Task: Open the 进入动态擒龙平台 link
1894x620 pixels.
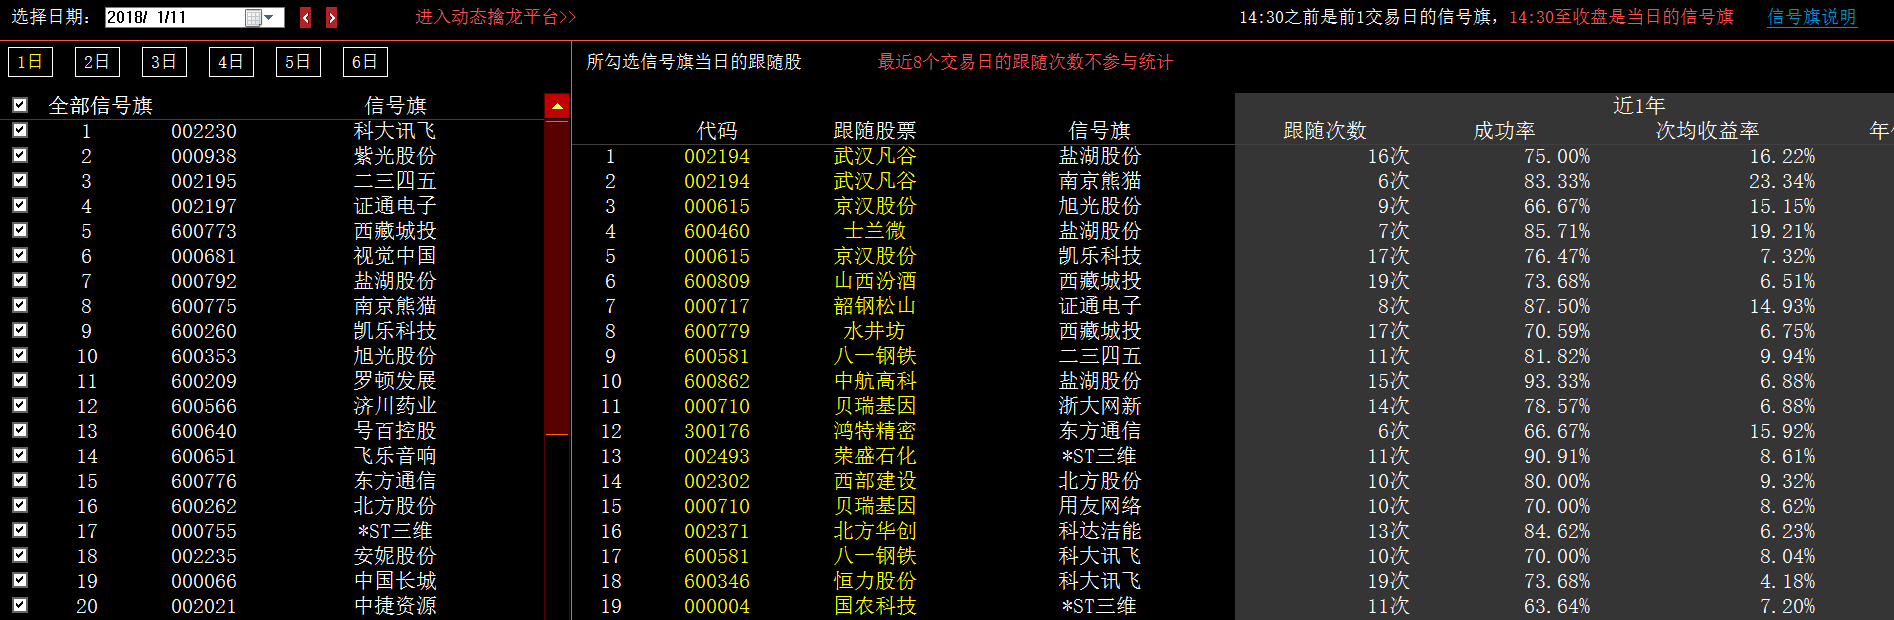Action: point(495,17)
